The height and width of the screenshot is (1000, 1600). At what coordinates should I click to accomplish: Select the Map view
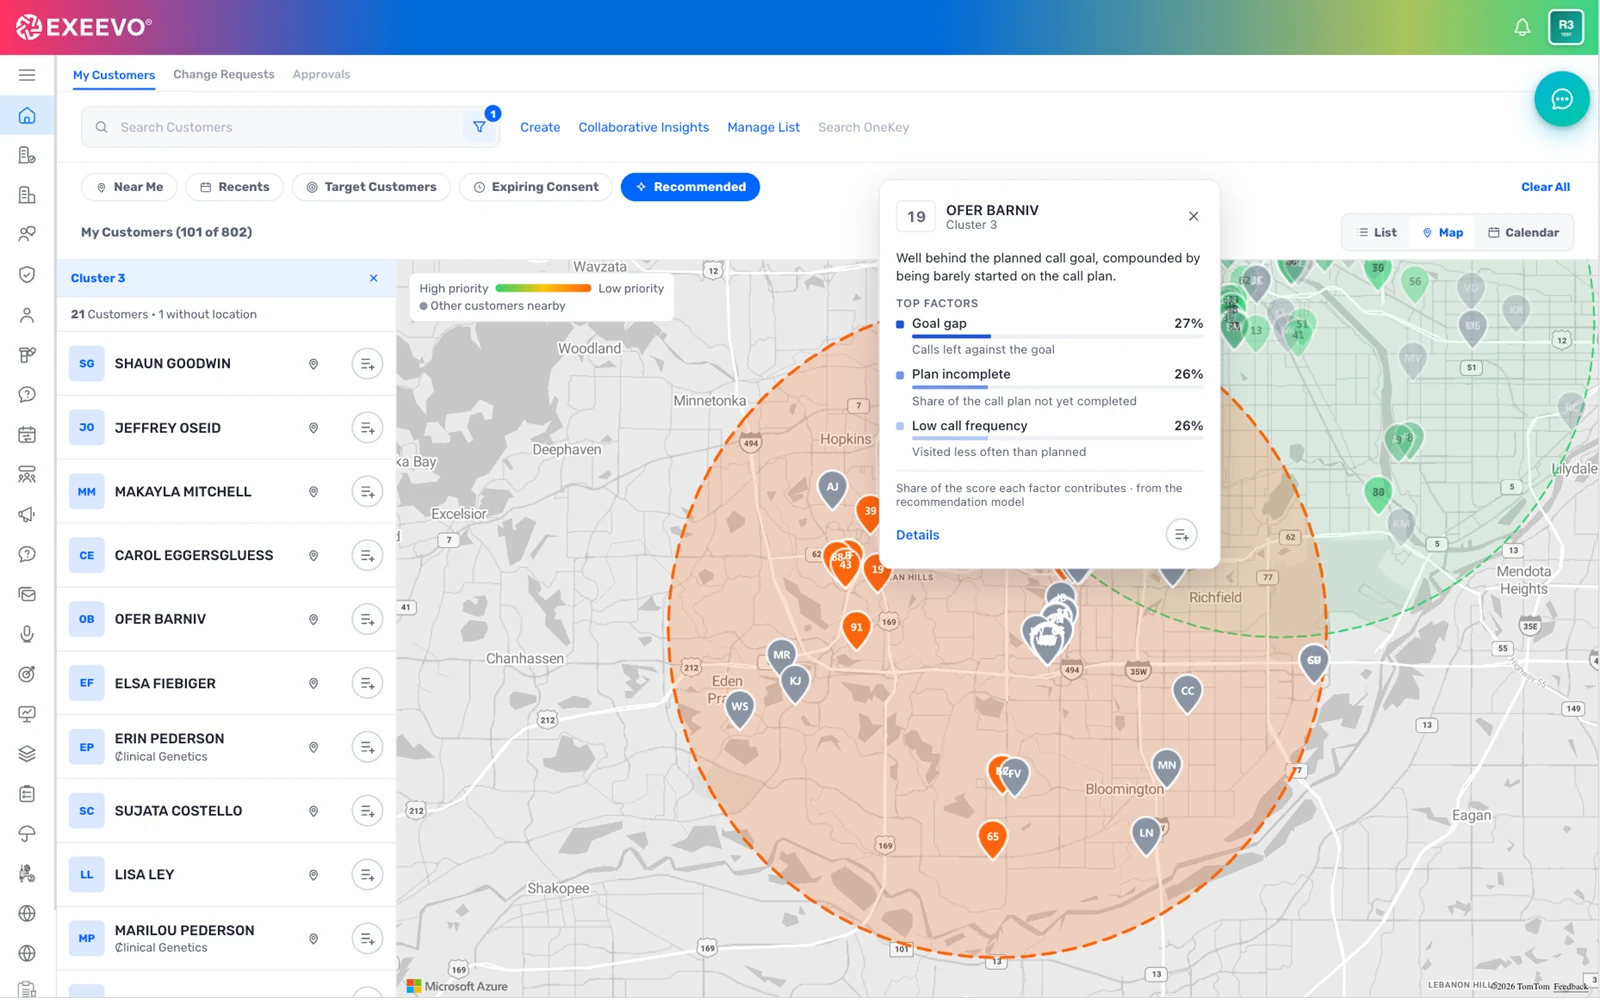[x=1443, y=232]
